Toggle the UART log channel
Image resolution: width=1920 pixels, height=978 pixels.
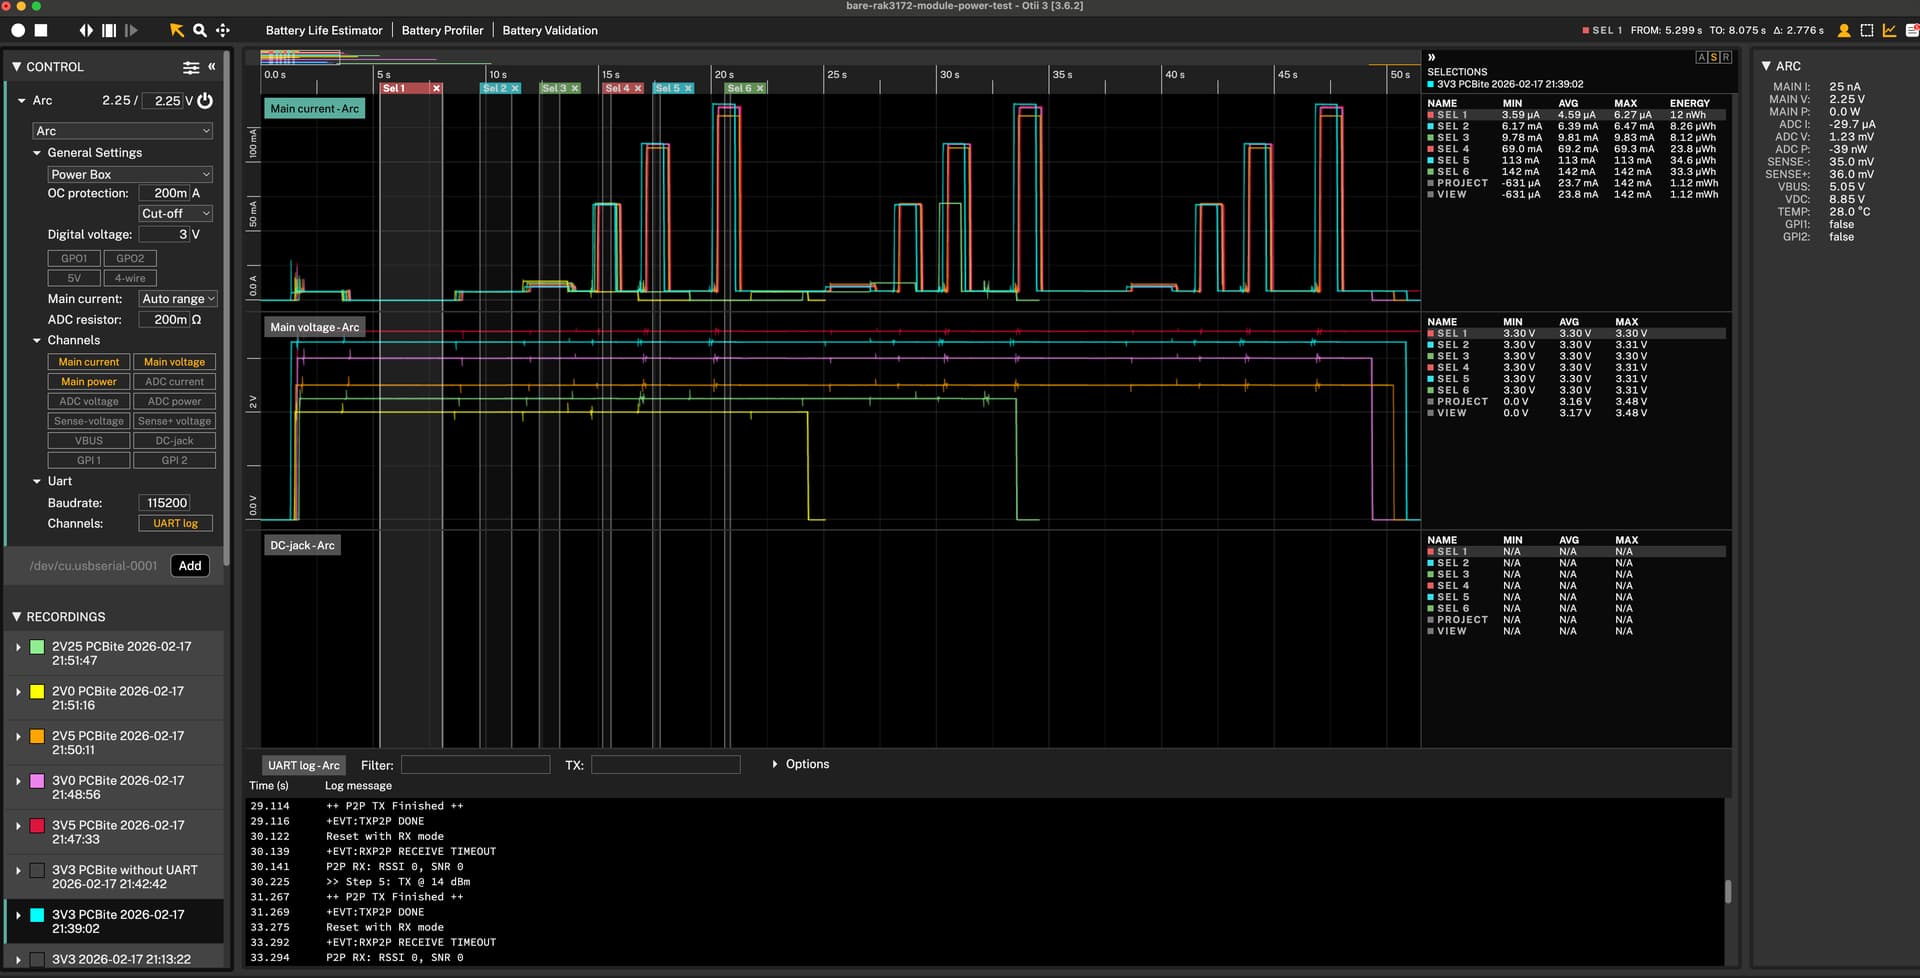pos(175,524)
